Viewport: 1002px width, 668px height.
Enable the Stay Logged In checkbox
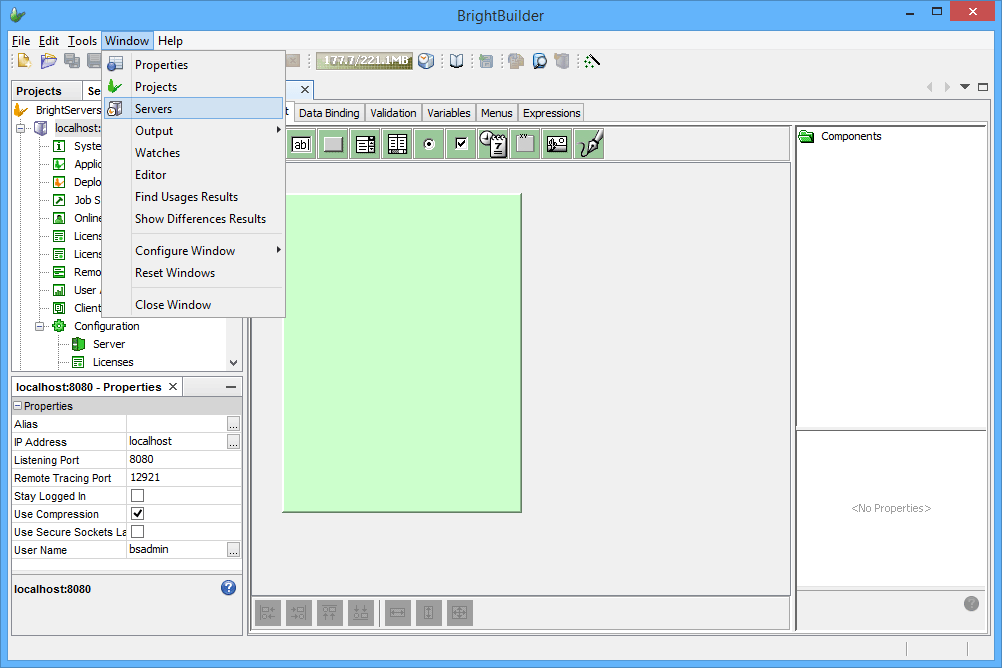(138, 496)
